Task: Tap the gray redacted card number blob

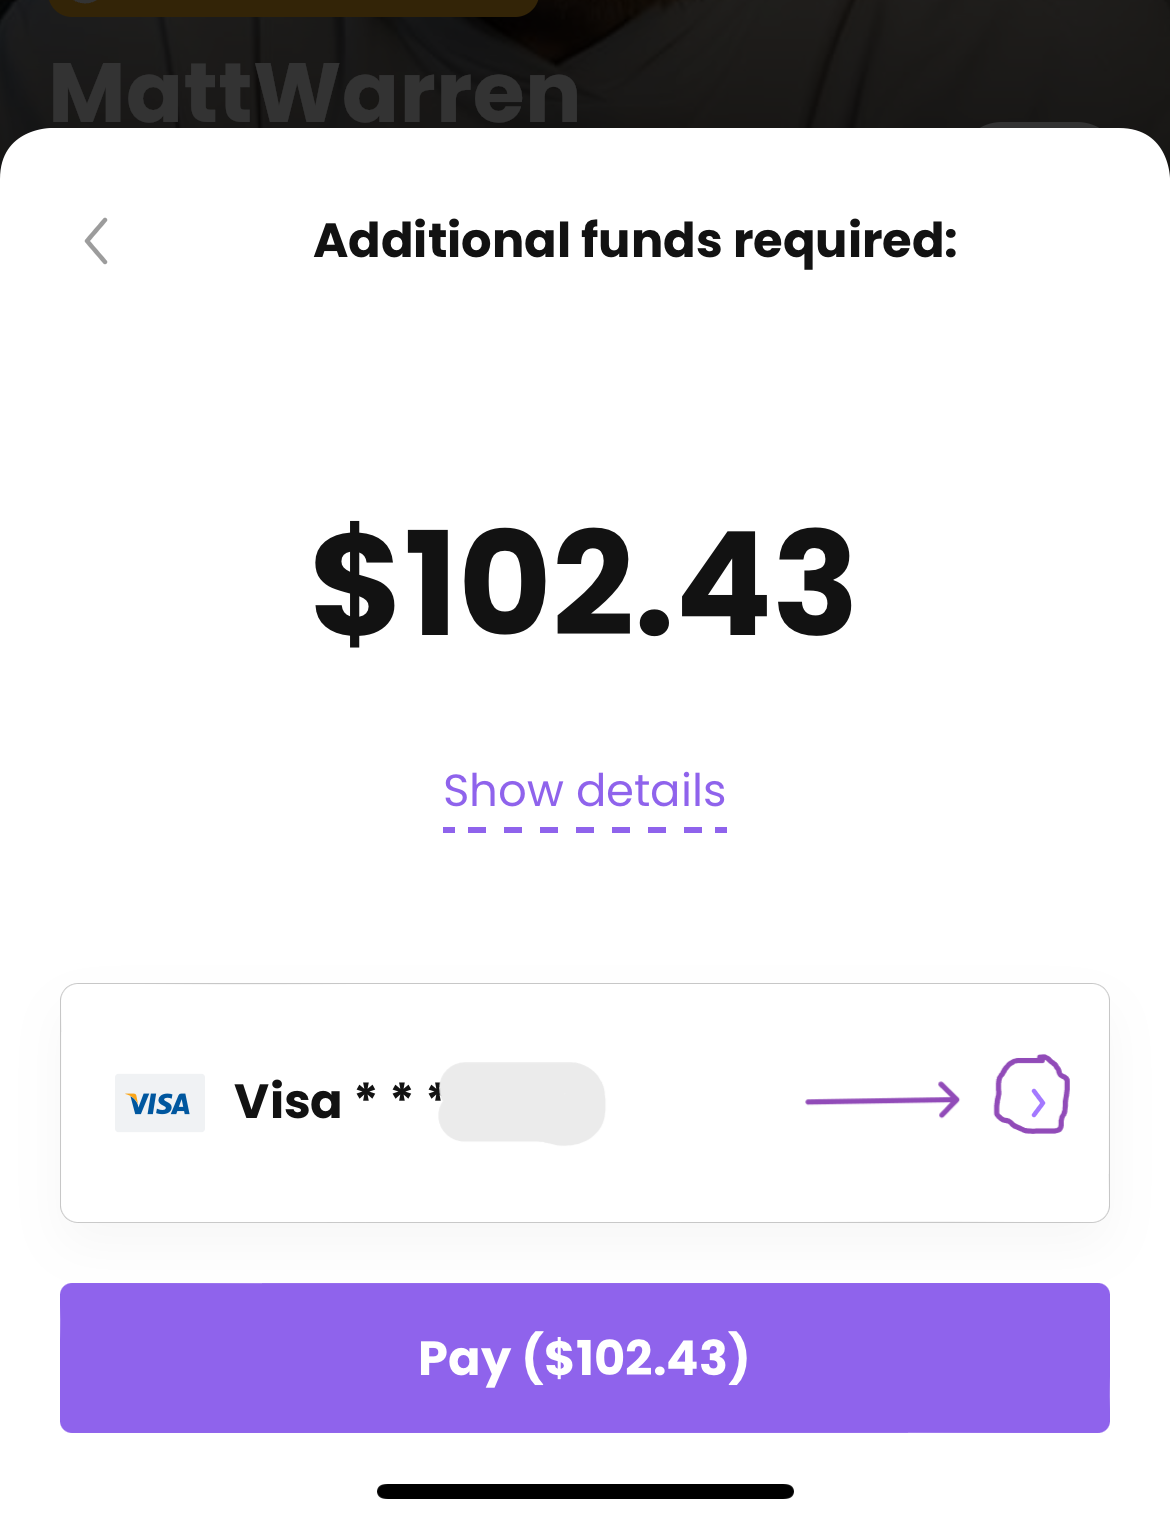Action: point(522,1103)
